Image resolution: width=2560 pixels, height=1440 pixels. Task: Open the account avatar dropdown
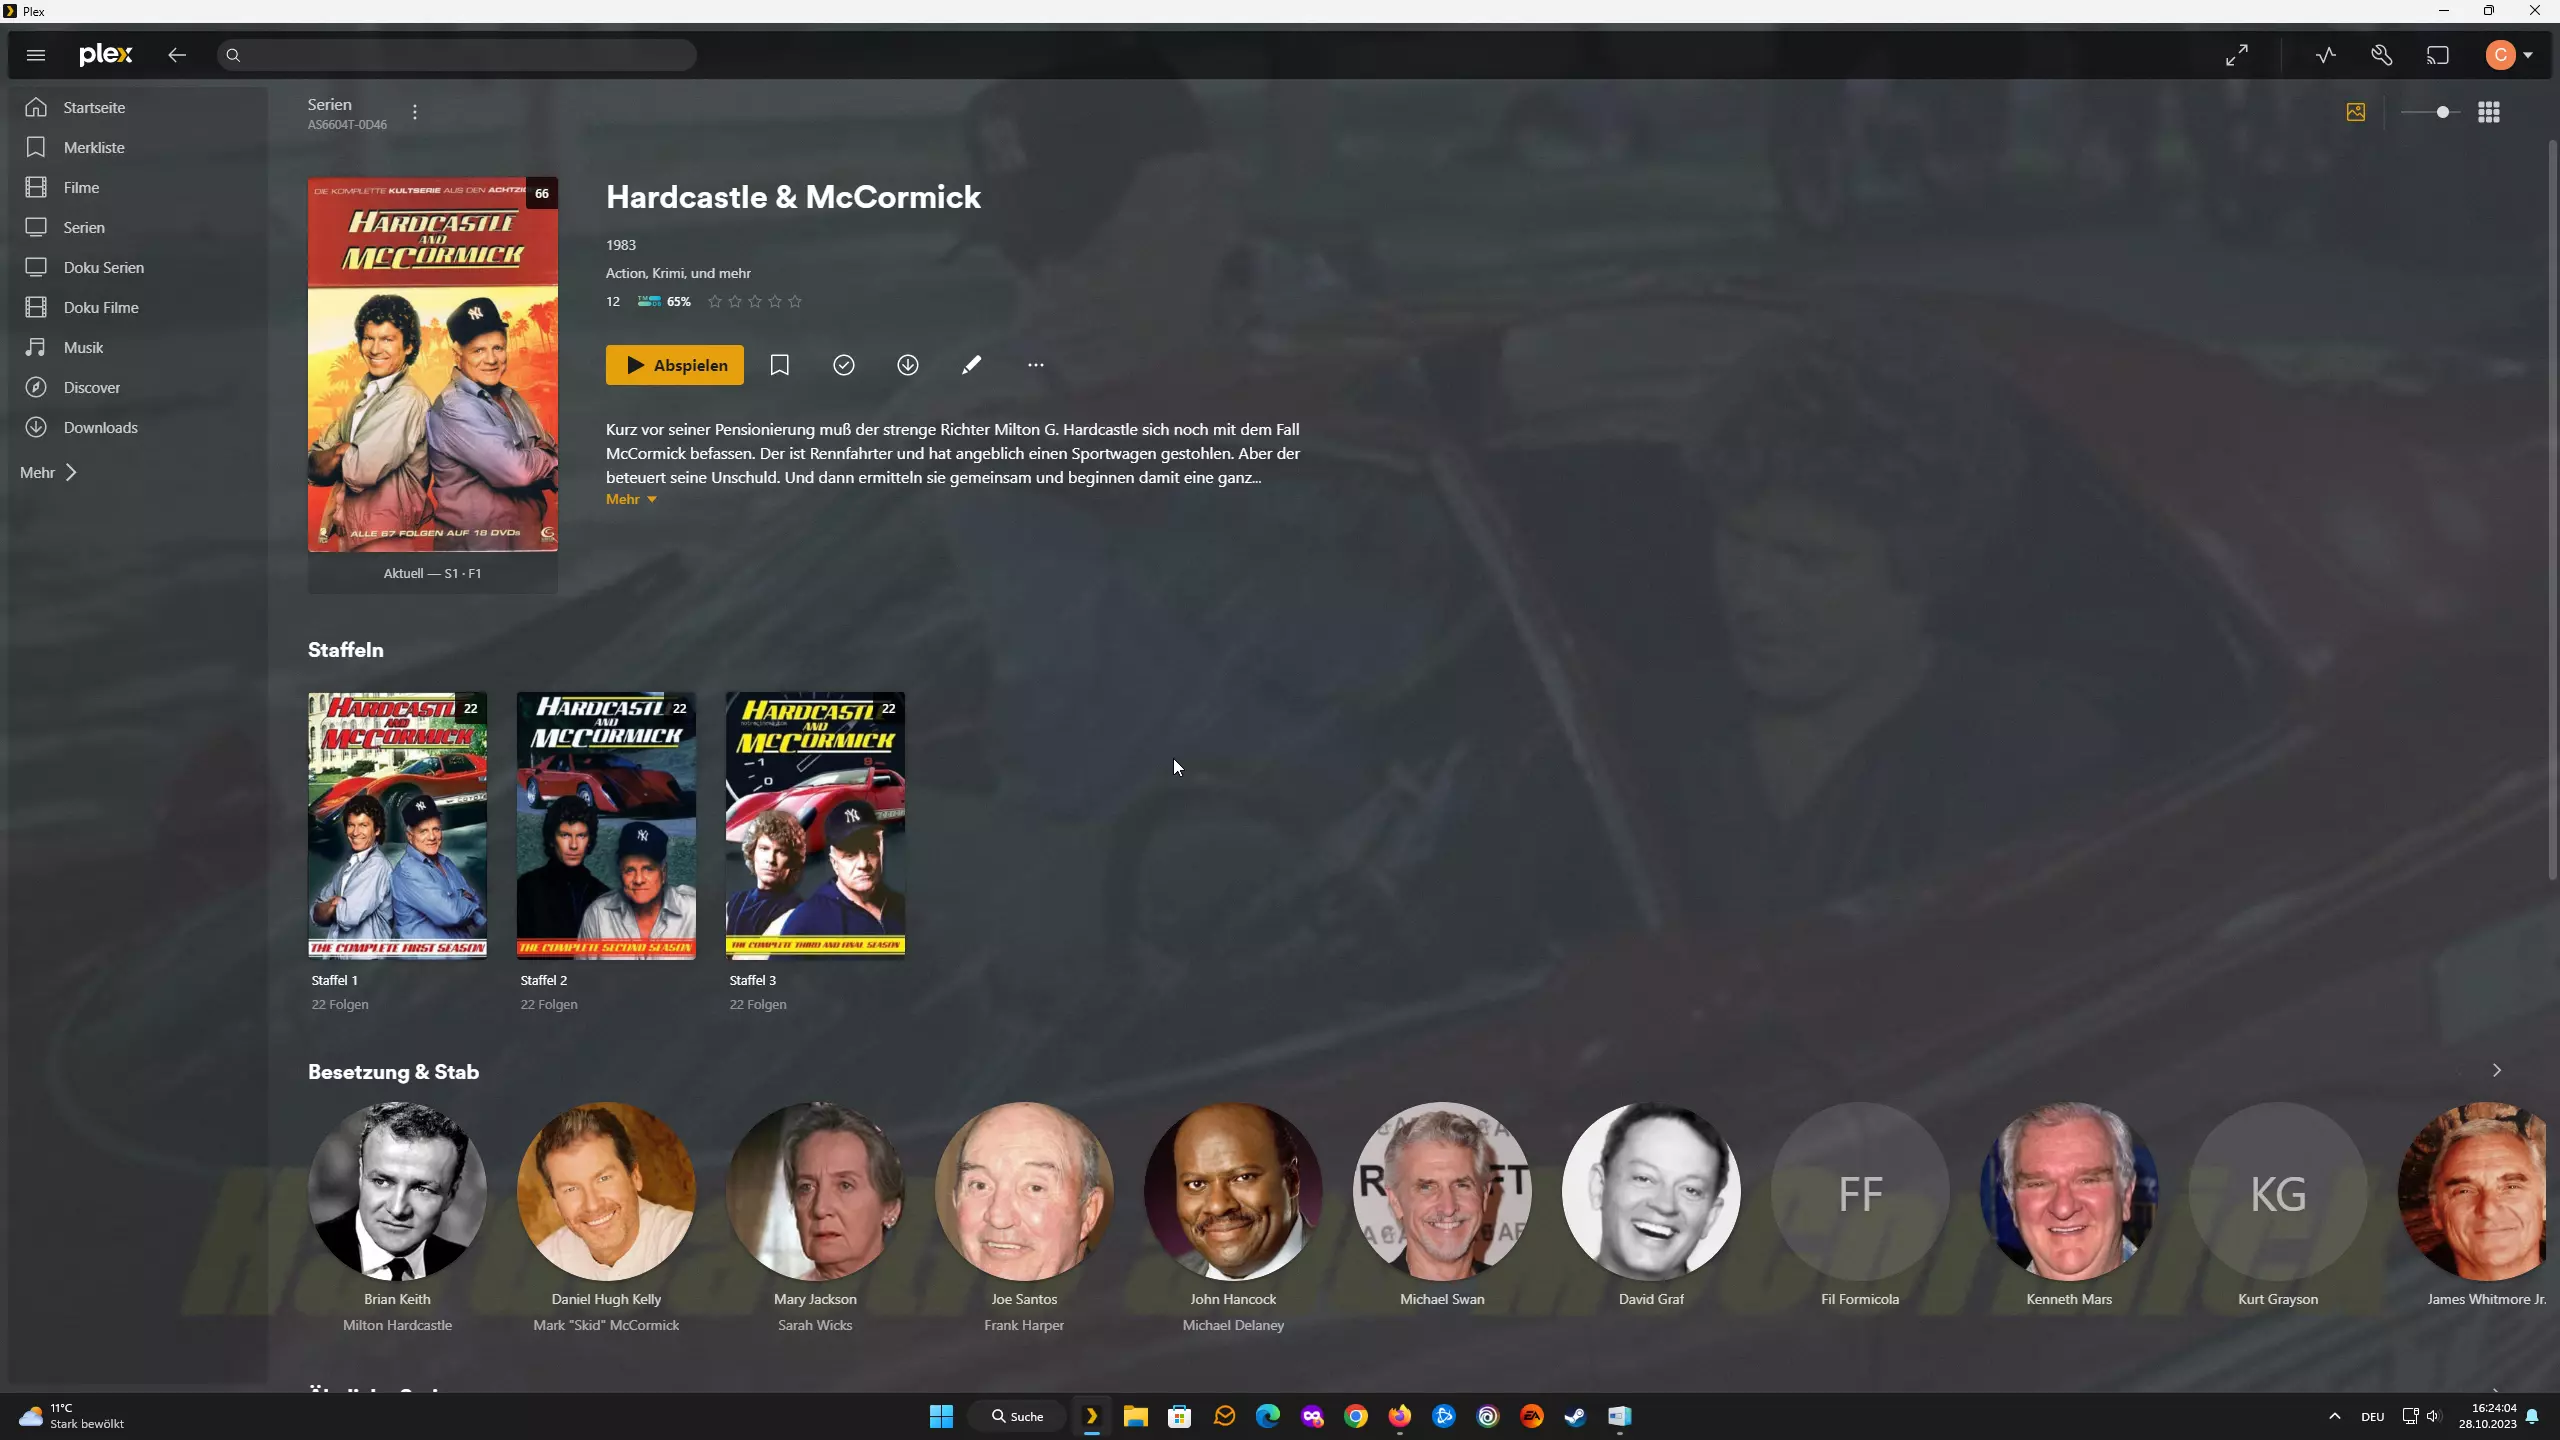point(2508,55)
